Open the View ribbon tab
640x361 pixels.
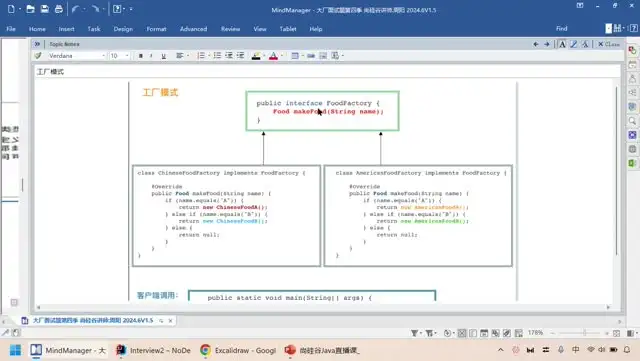point(260,29)
